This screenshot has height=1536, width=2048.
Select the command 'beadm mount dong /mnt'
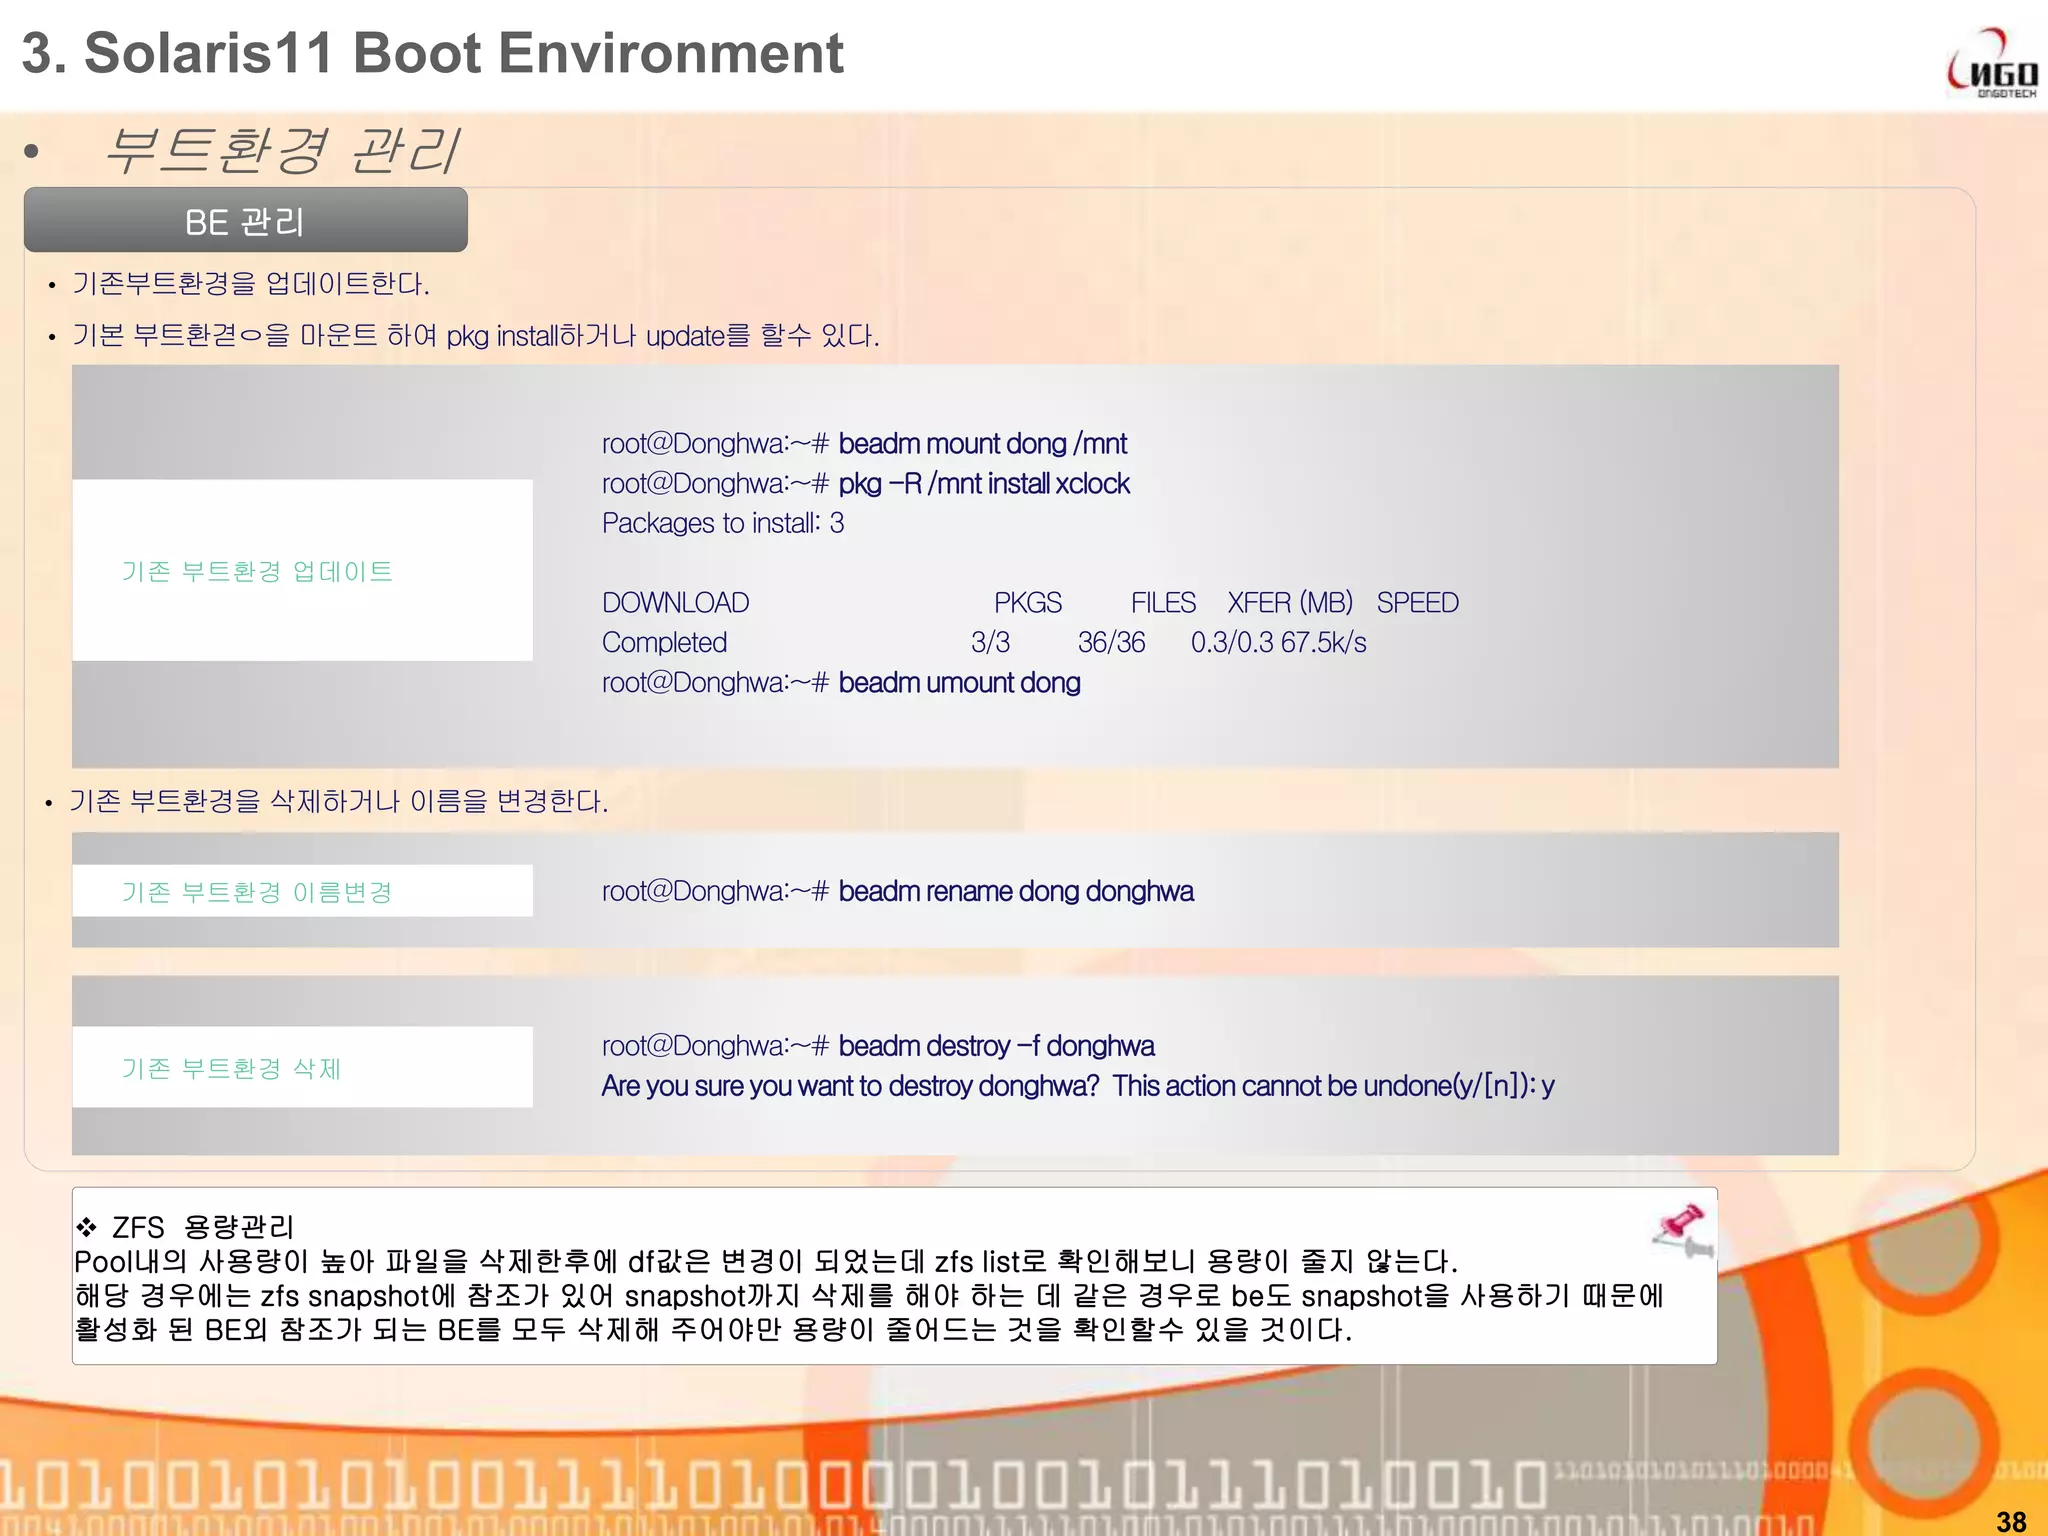coord(982,443)
